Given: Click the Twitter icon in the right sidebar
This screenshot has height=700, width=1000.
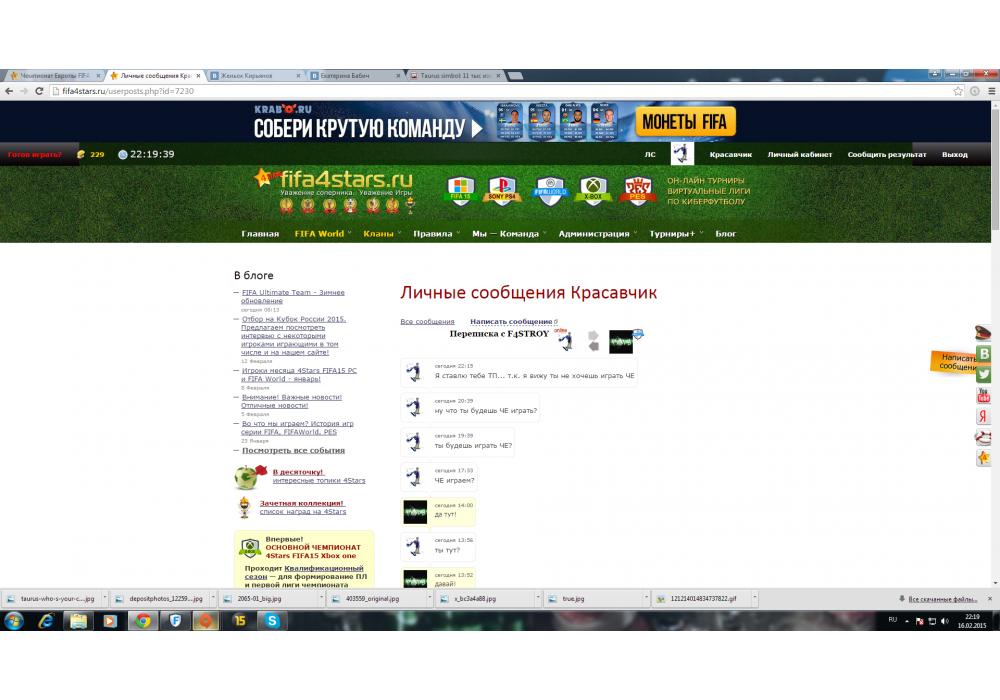Looking at the screenshot, I should [984, 374].
